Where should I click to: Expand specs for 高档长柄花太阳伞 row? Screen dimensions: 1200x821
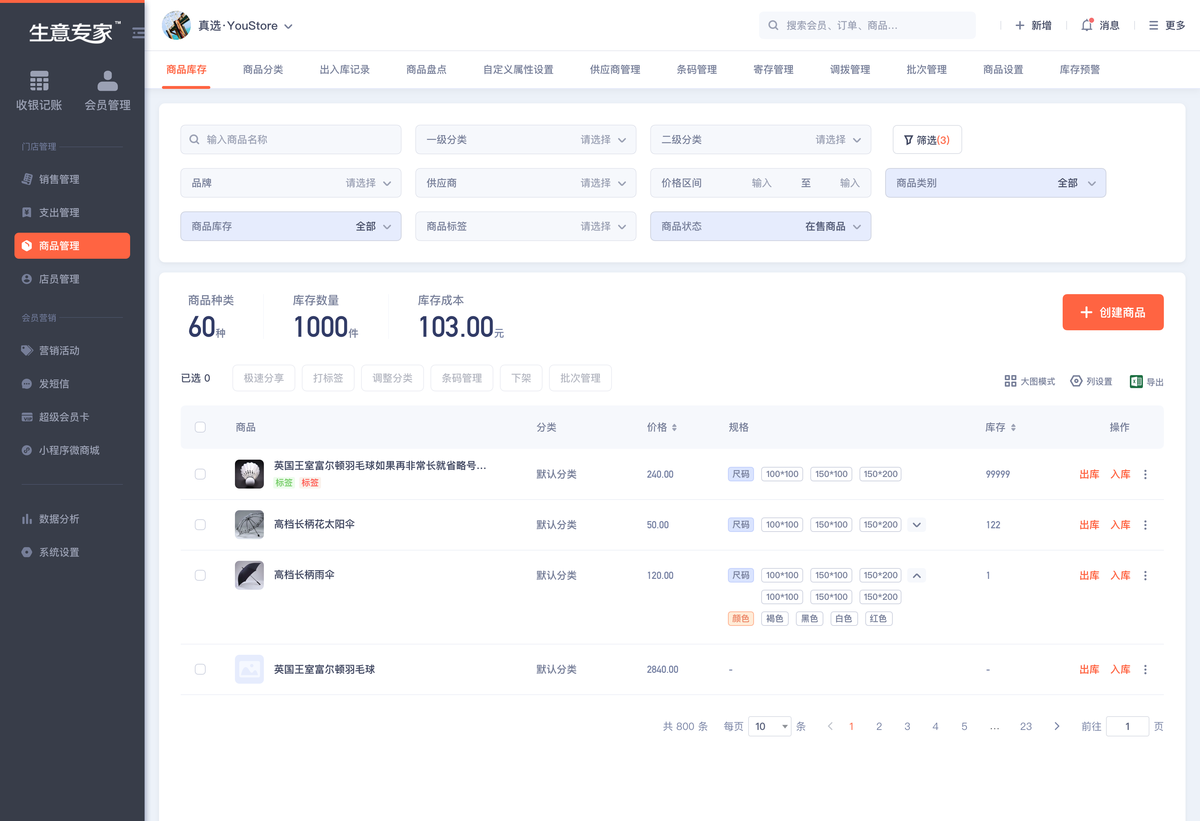pyautogui.click(x=917, y=525)
